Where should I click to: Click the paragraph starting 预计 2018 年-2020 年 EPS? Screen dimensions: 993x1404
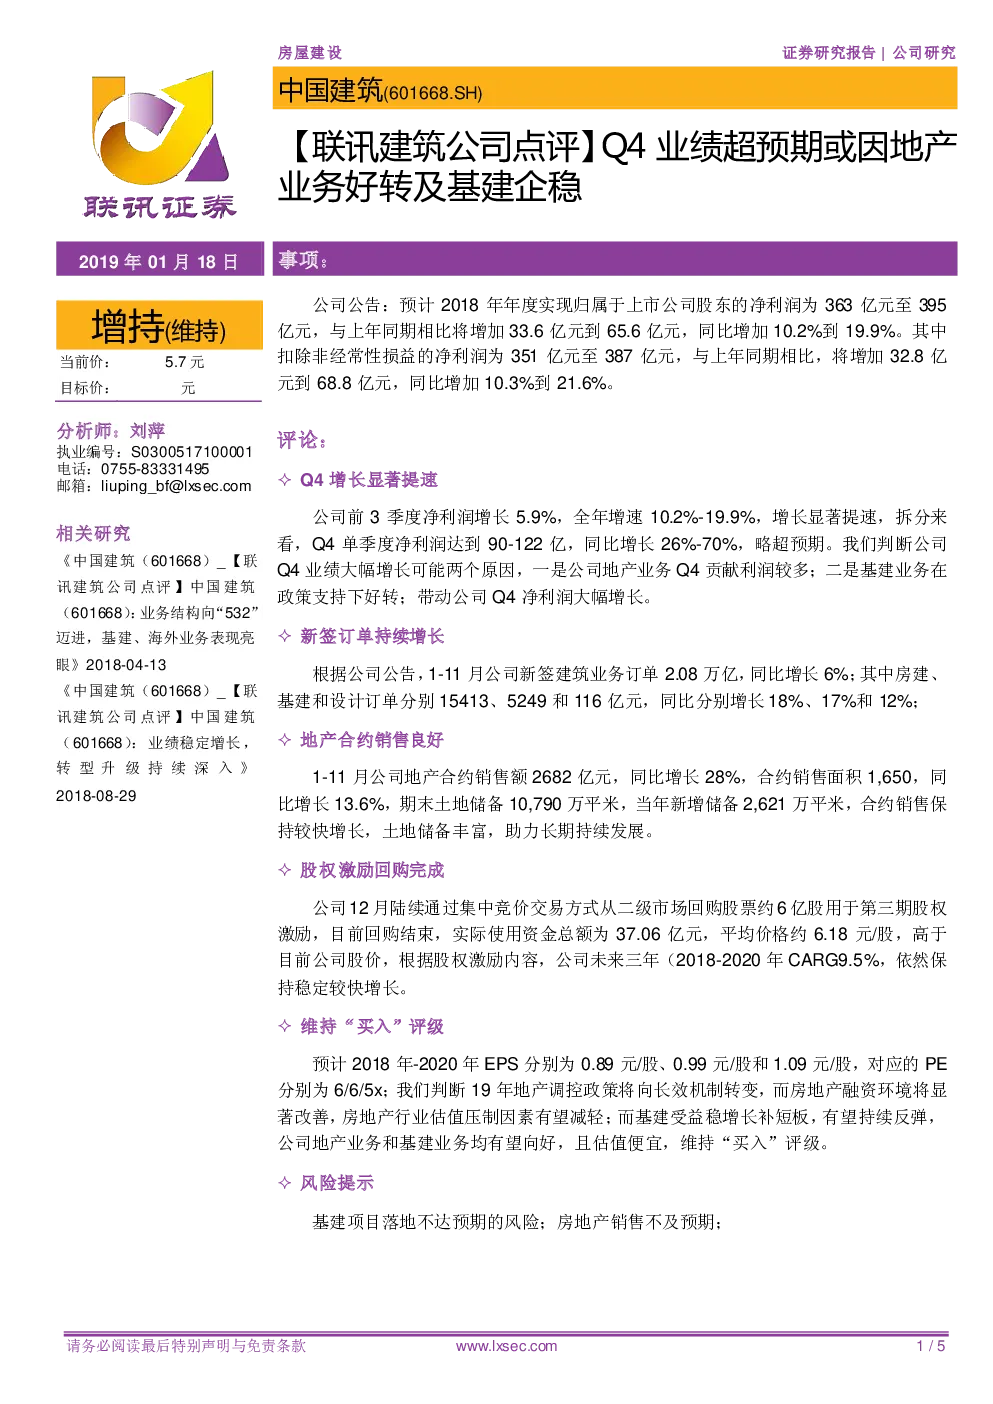coord(612,1103)
